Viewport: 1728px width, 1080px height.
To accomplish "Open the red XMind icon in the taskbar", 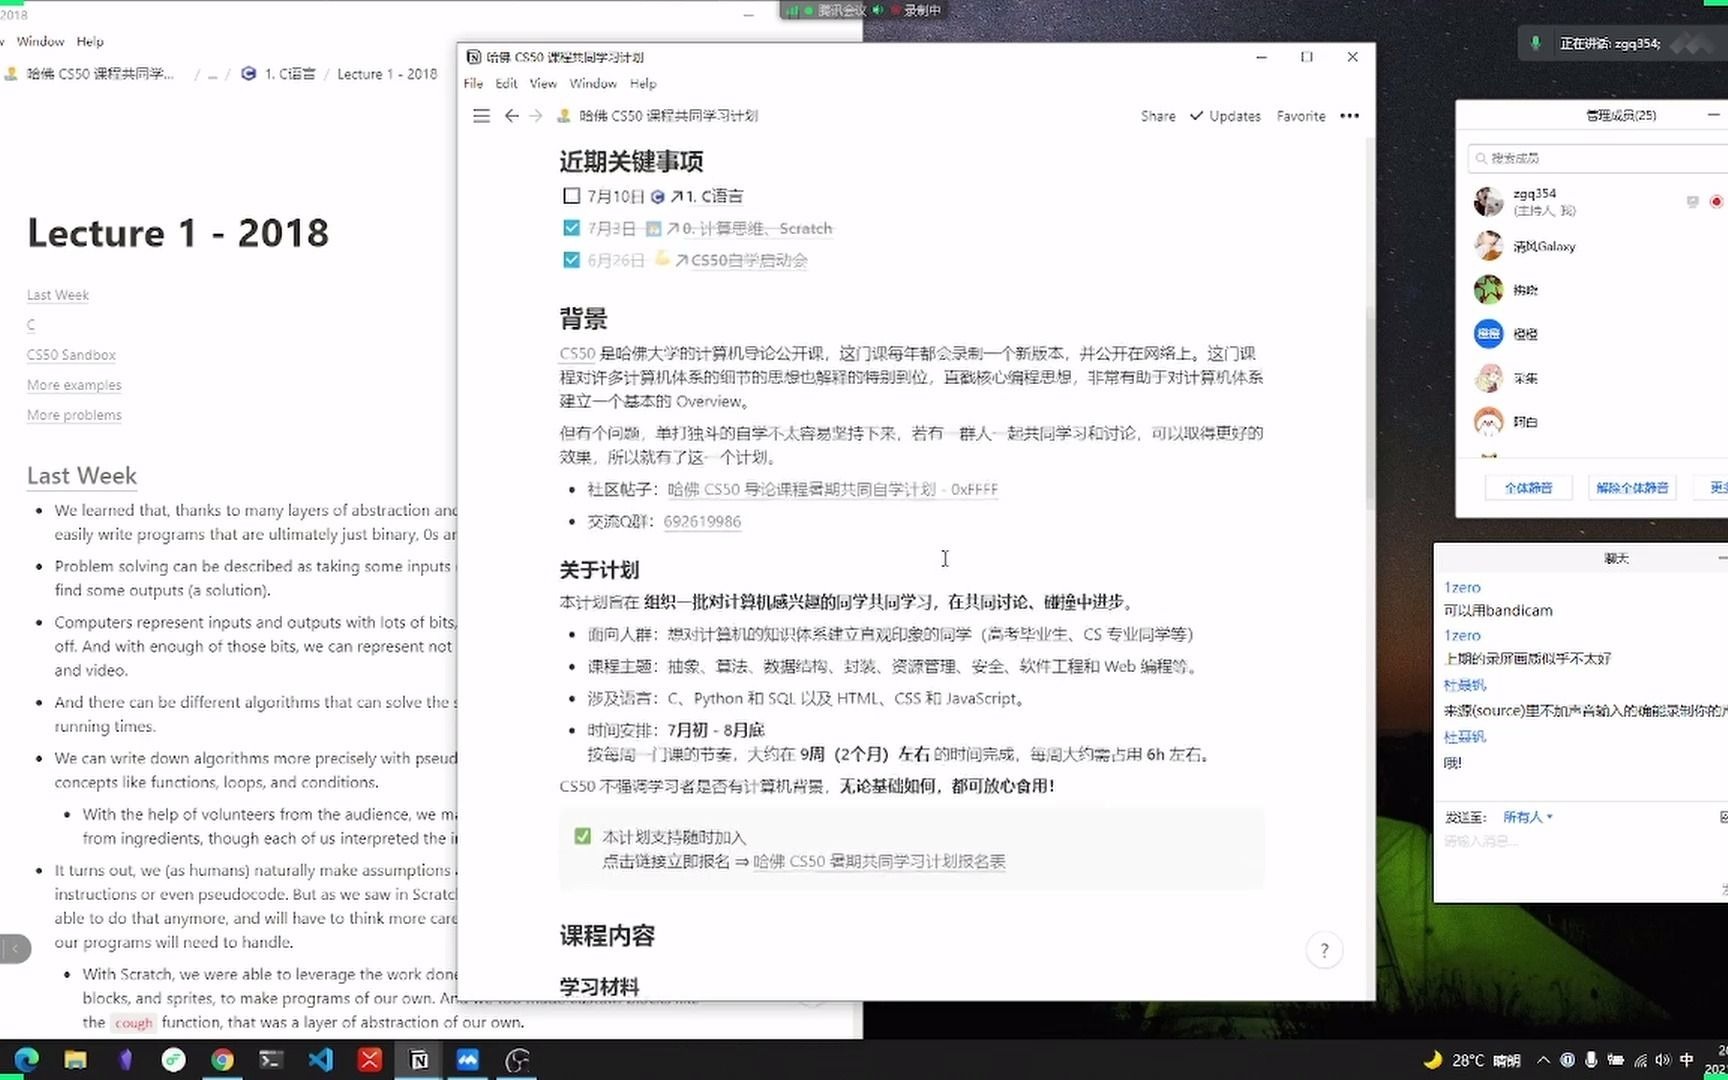I will click(x=369, y=1060).
